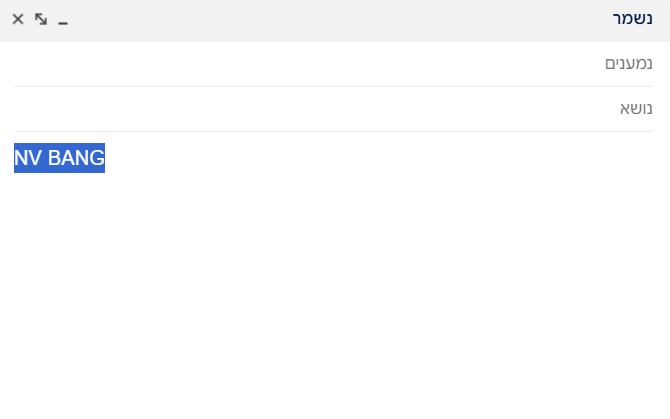Click the נמענים placeholder label
670x419 pixels.
[x=629, y=64]
